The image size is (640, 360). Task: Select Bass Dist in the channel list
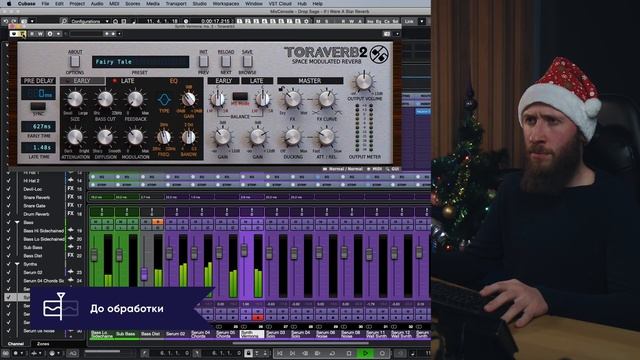[x=33, y=256]
